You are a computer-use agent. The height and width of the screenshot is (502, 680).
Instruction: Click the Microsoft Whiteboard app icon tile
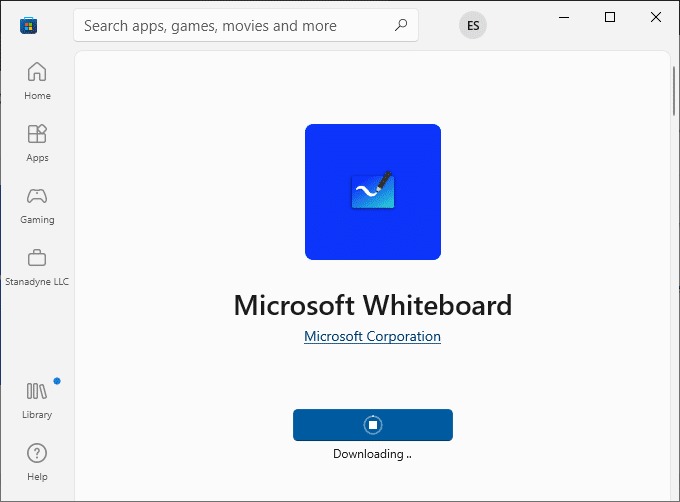(x=373, y=192)
